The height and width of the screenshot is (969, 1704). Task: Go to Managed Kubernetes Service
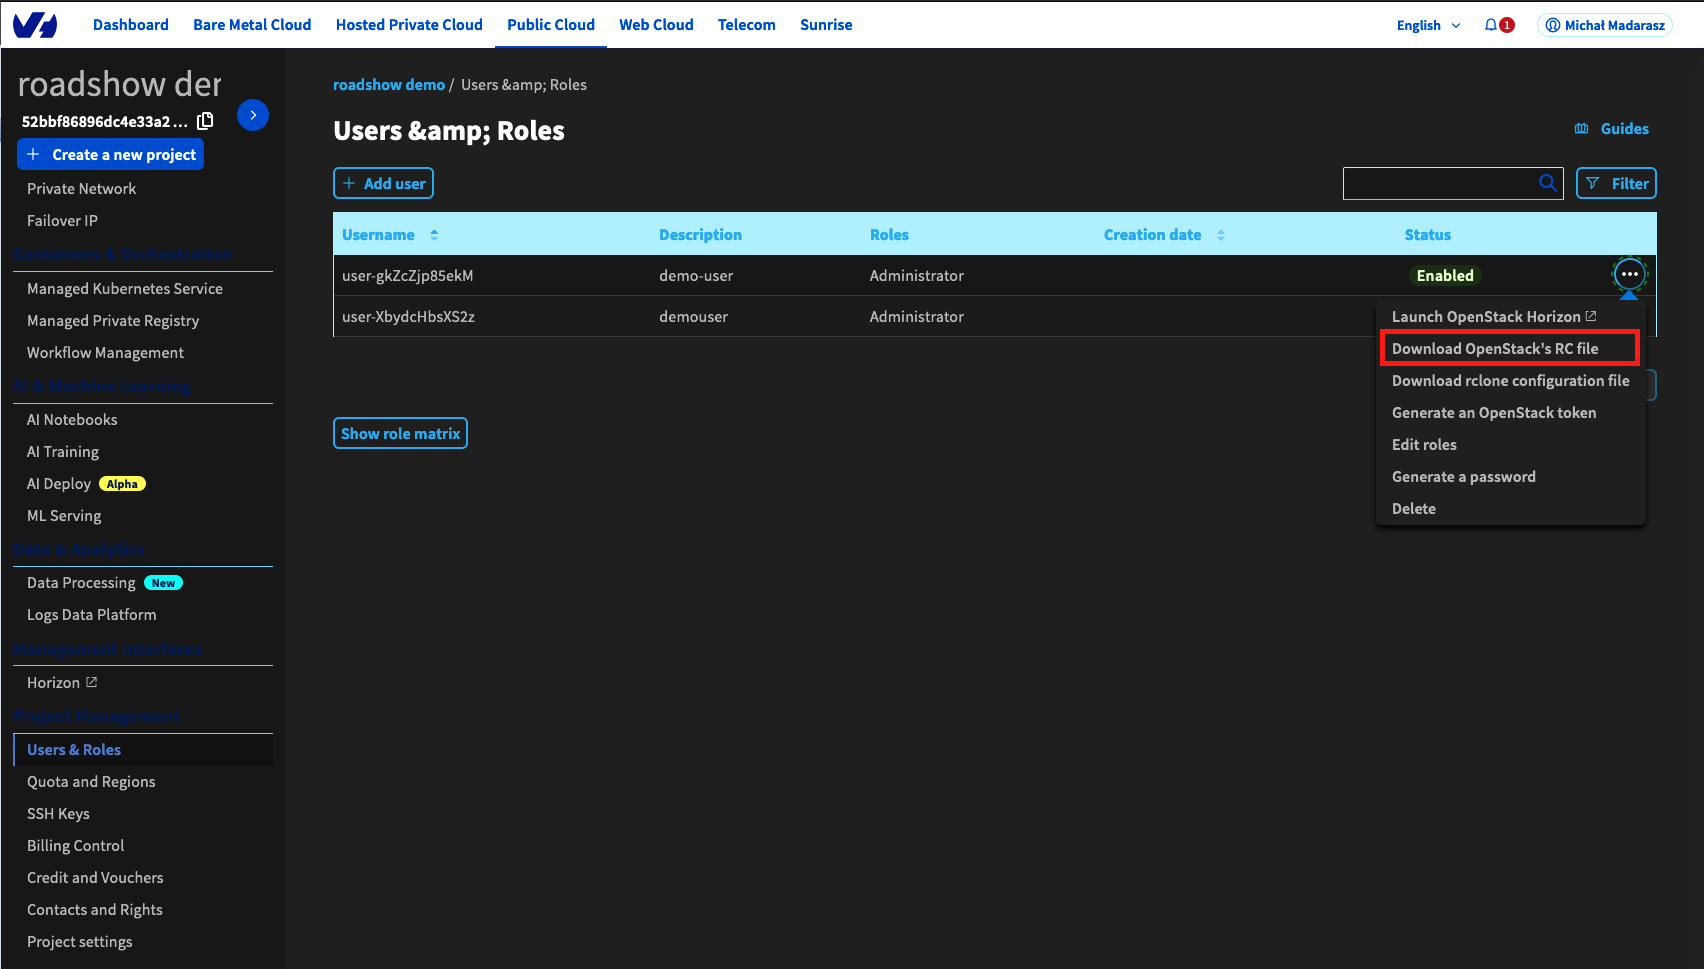[125, 288]
